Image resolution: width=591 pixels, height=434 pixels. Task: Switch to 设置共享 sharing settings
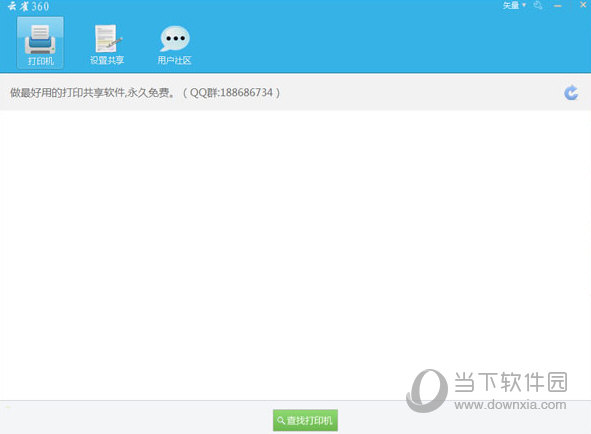click(107, 44)
